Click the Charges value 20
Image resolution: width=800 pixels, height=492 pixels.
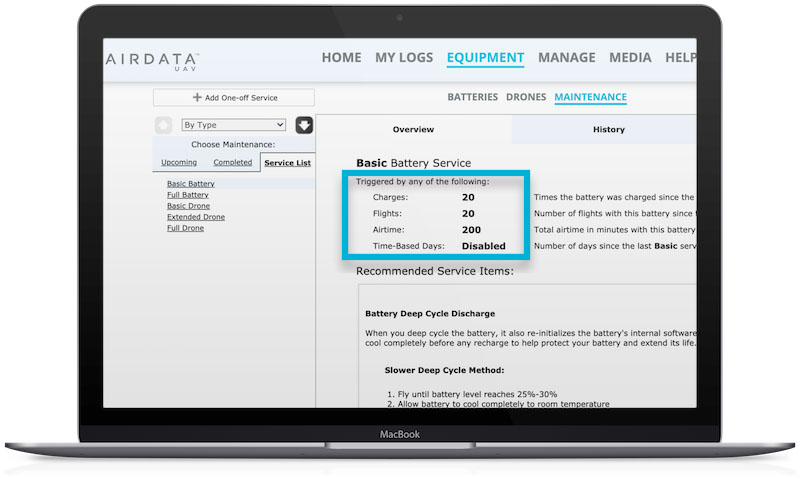[x=468, y=198]
